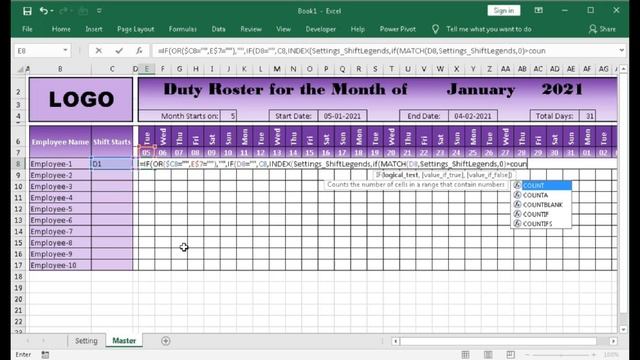Switch to the Insert ribbon tab

(94, 29)
